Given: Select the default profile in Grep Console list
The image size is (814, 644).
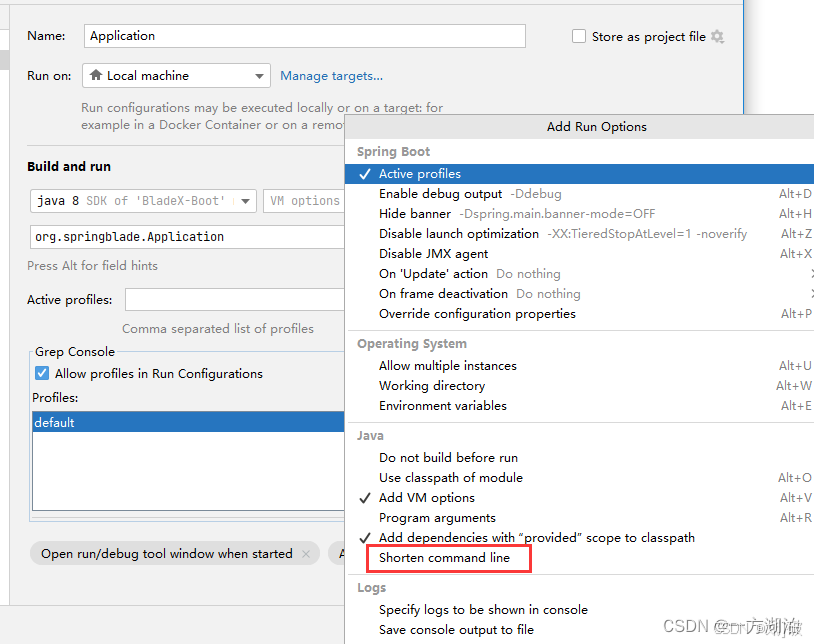Looking at the screenshot, I should coord(188,422).
